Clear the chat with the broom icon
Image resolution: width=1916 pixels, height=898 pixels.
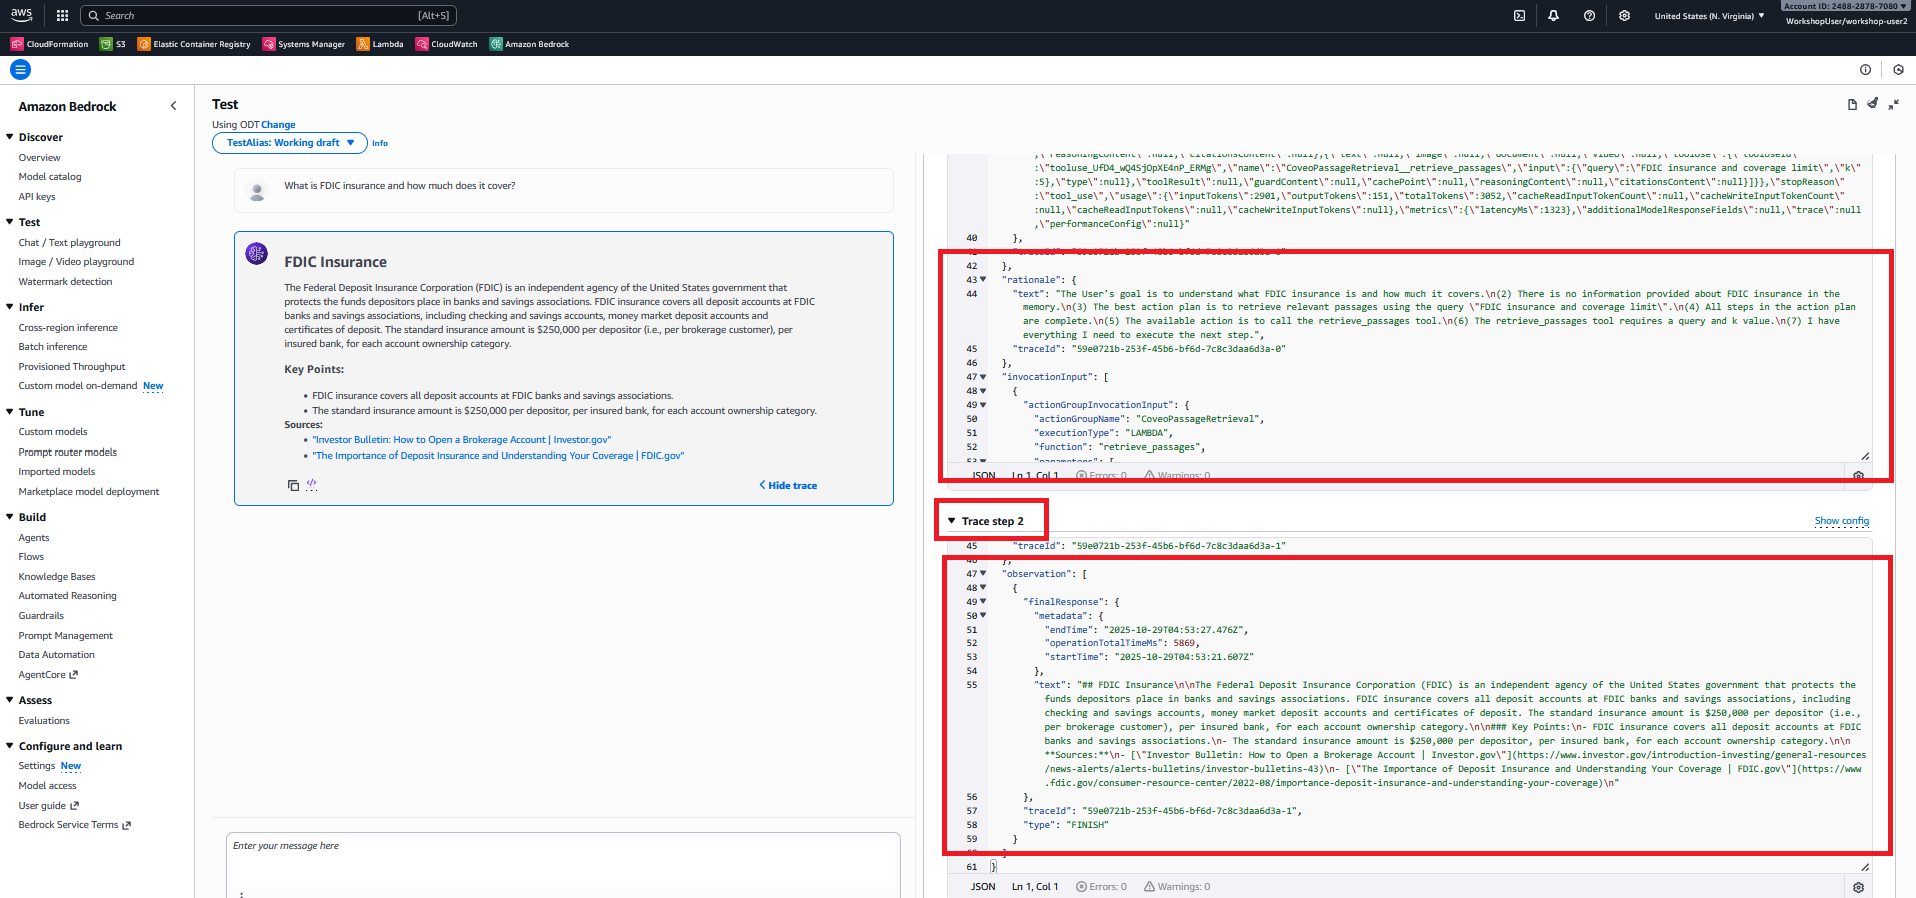pyautogui.click(x=1873, y=104)
